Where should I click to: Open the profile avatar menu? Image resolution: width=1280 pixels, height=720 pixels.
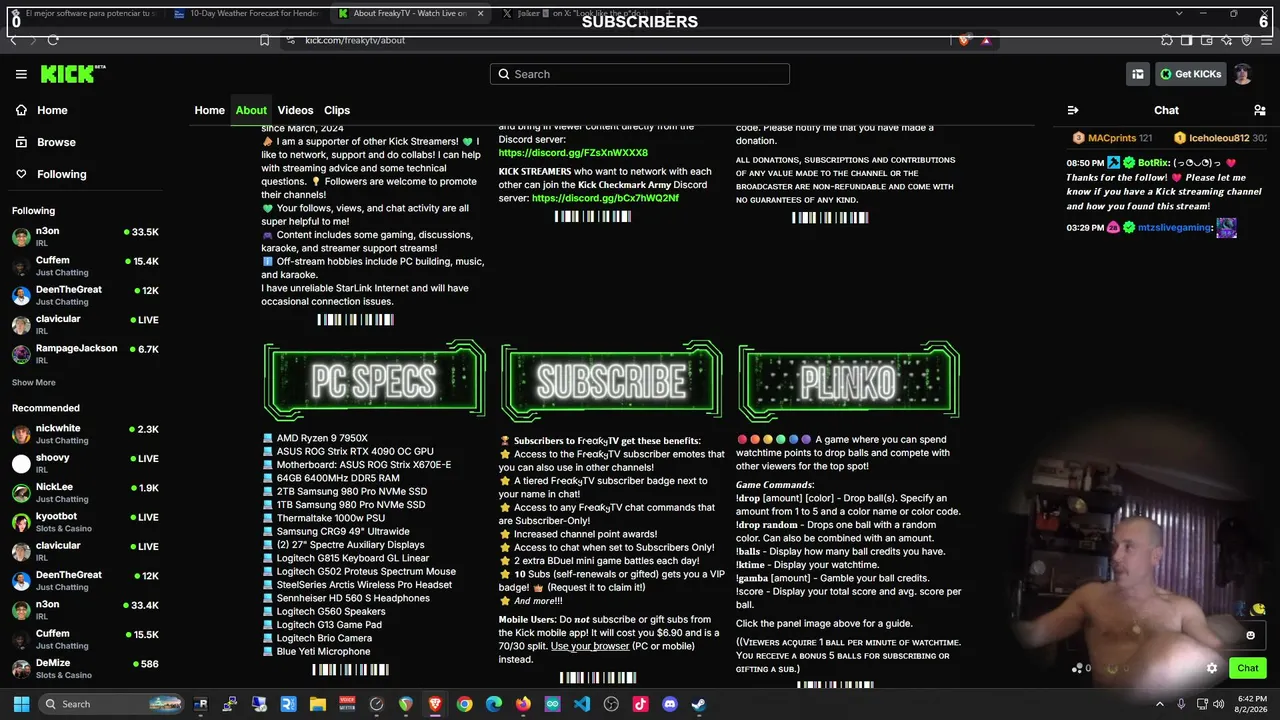(1243, 74)
